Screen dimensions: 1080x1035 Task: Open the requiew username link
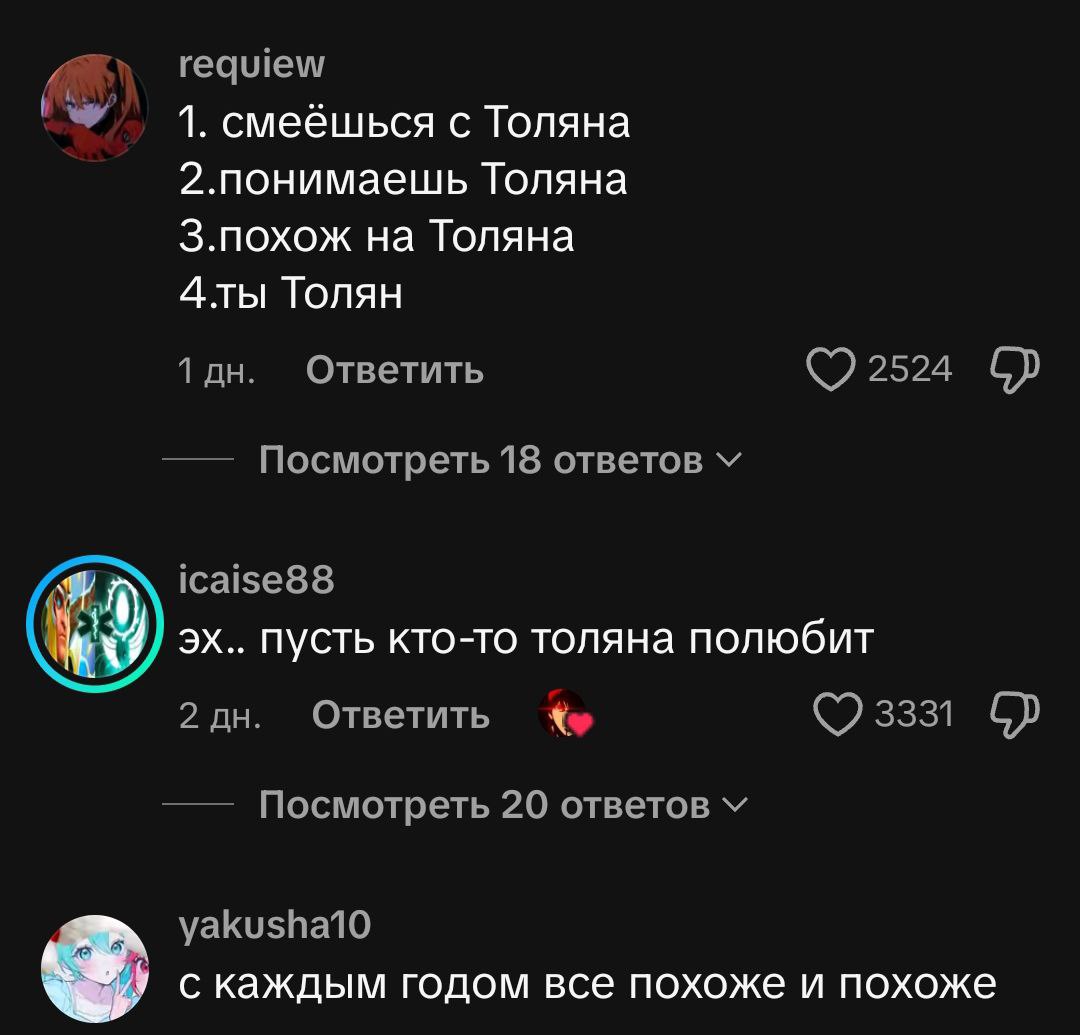(x=251, y=65)
